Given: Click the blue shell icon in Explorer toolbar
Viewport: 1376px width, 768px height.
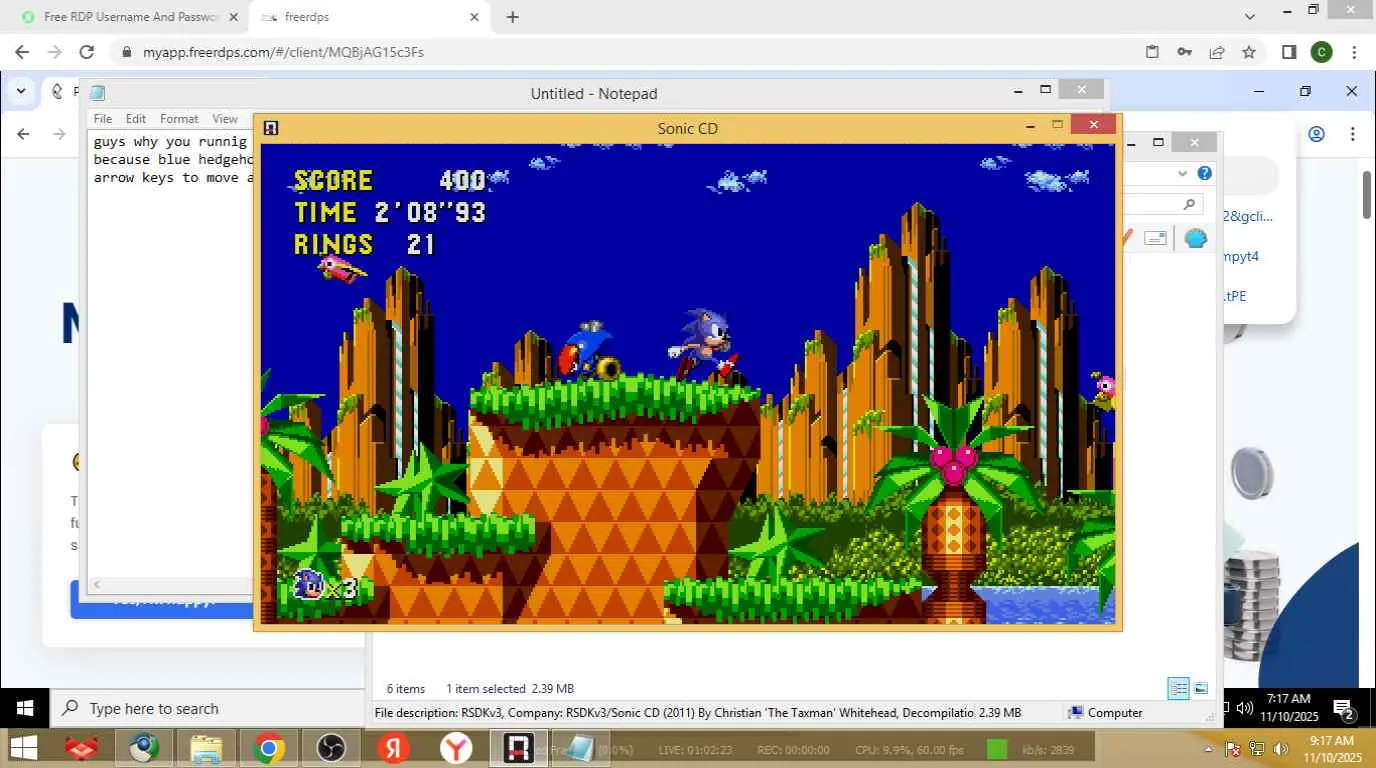Looking at the screenshot, I should [x=1196, y=238].
